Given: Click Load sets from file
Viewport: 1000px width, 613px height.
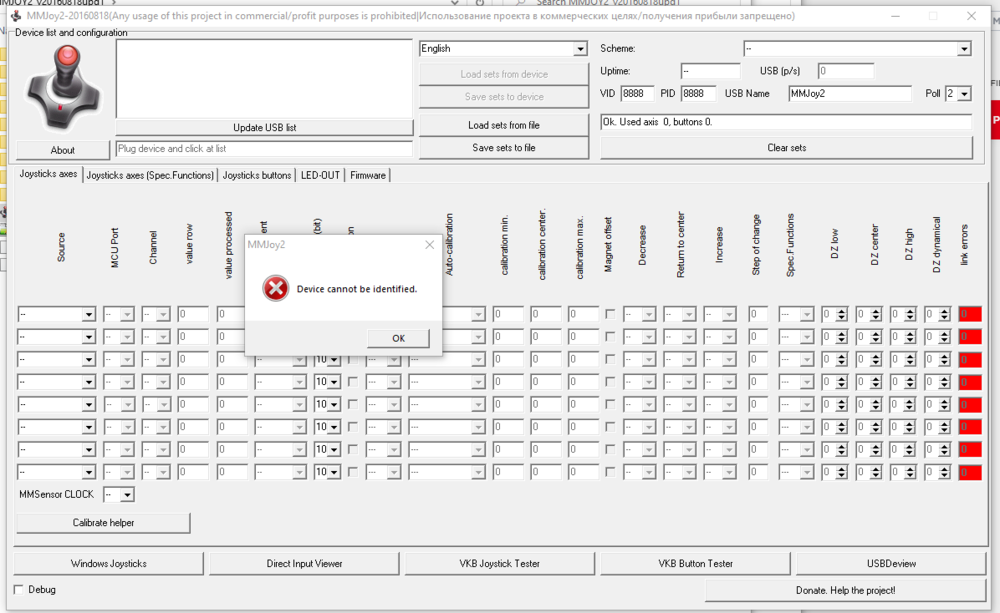Looking at the screenshot, I should click(504, 125).
